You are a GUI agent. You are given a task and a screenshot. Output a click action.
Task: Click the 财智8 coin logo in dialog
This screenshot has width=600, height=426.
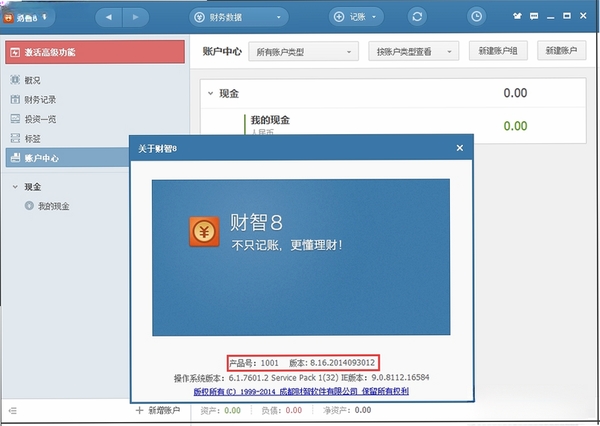coord(204,232)
